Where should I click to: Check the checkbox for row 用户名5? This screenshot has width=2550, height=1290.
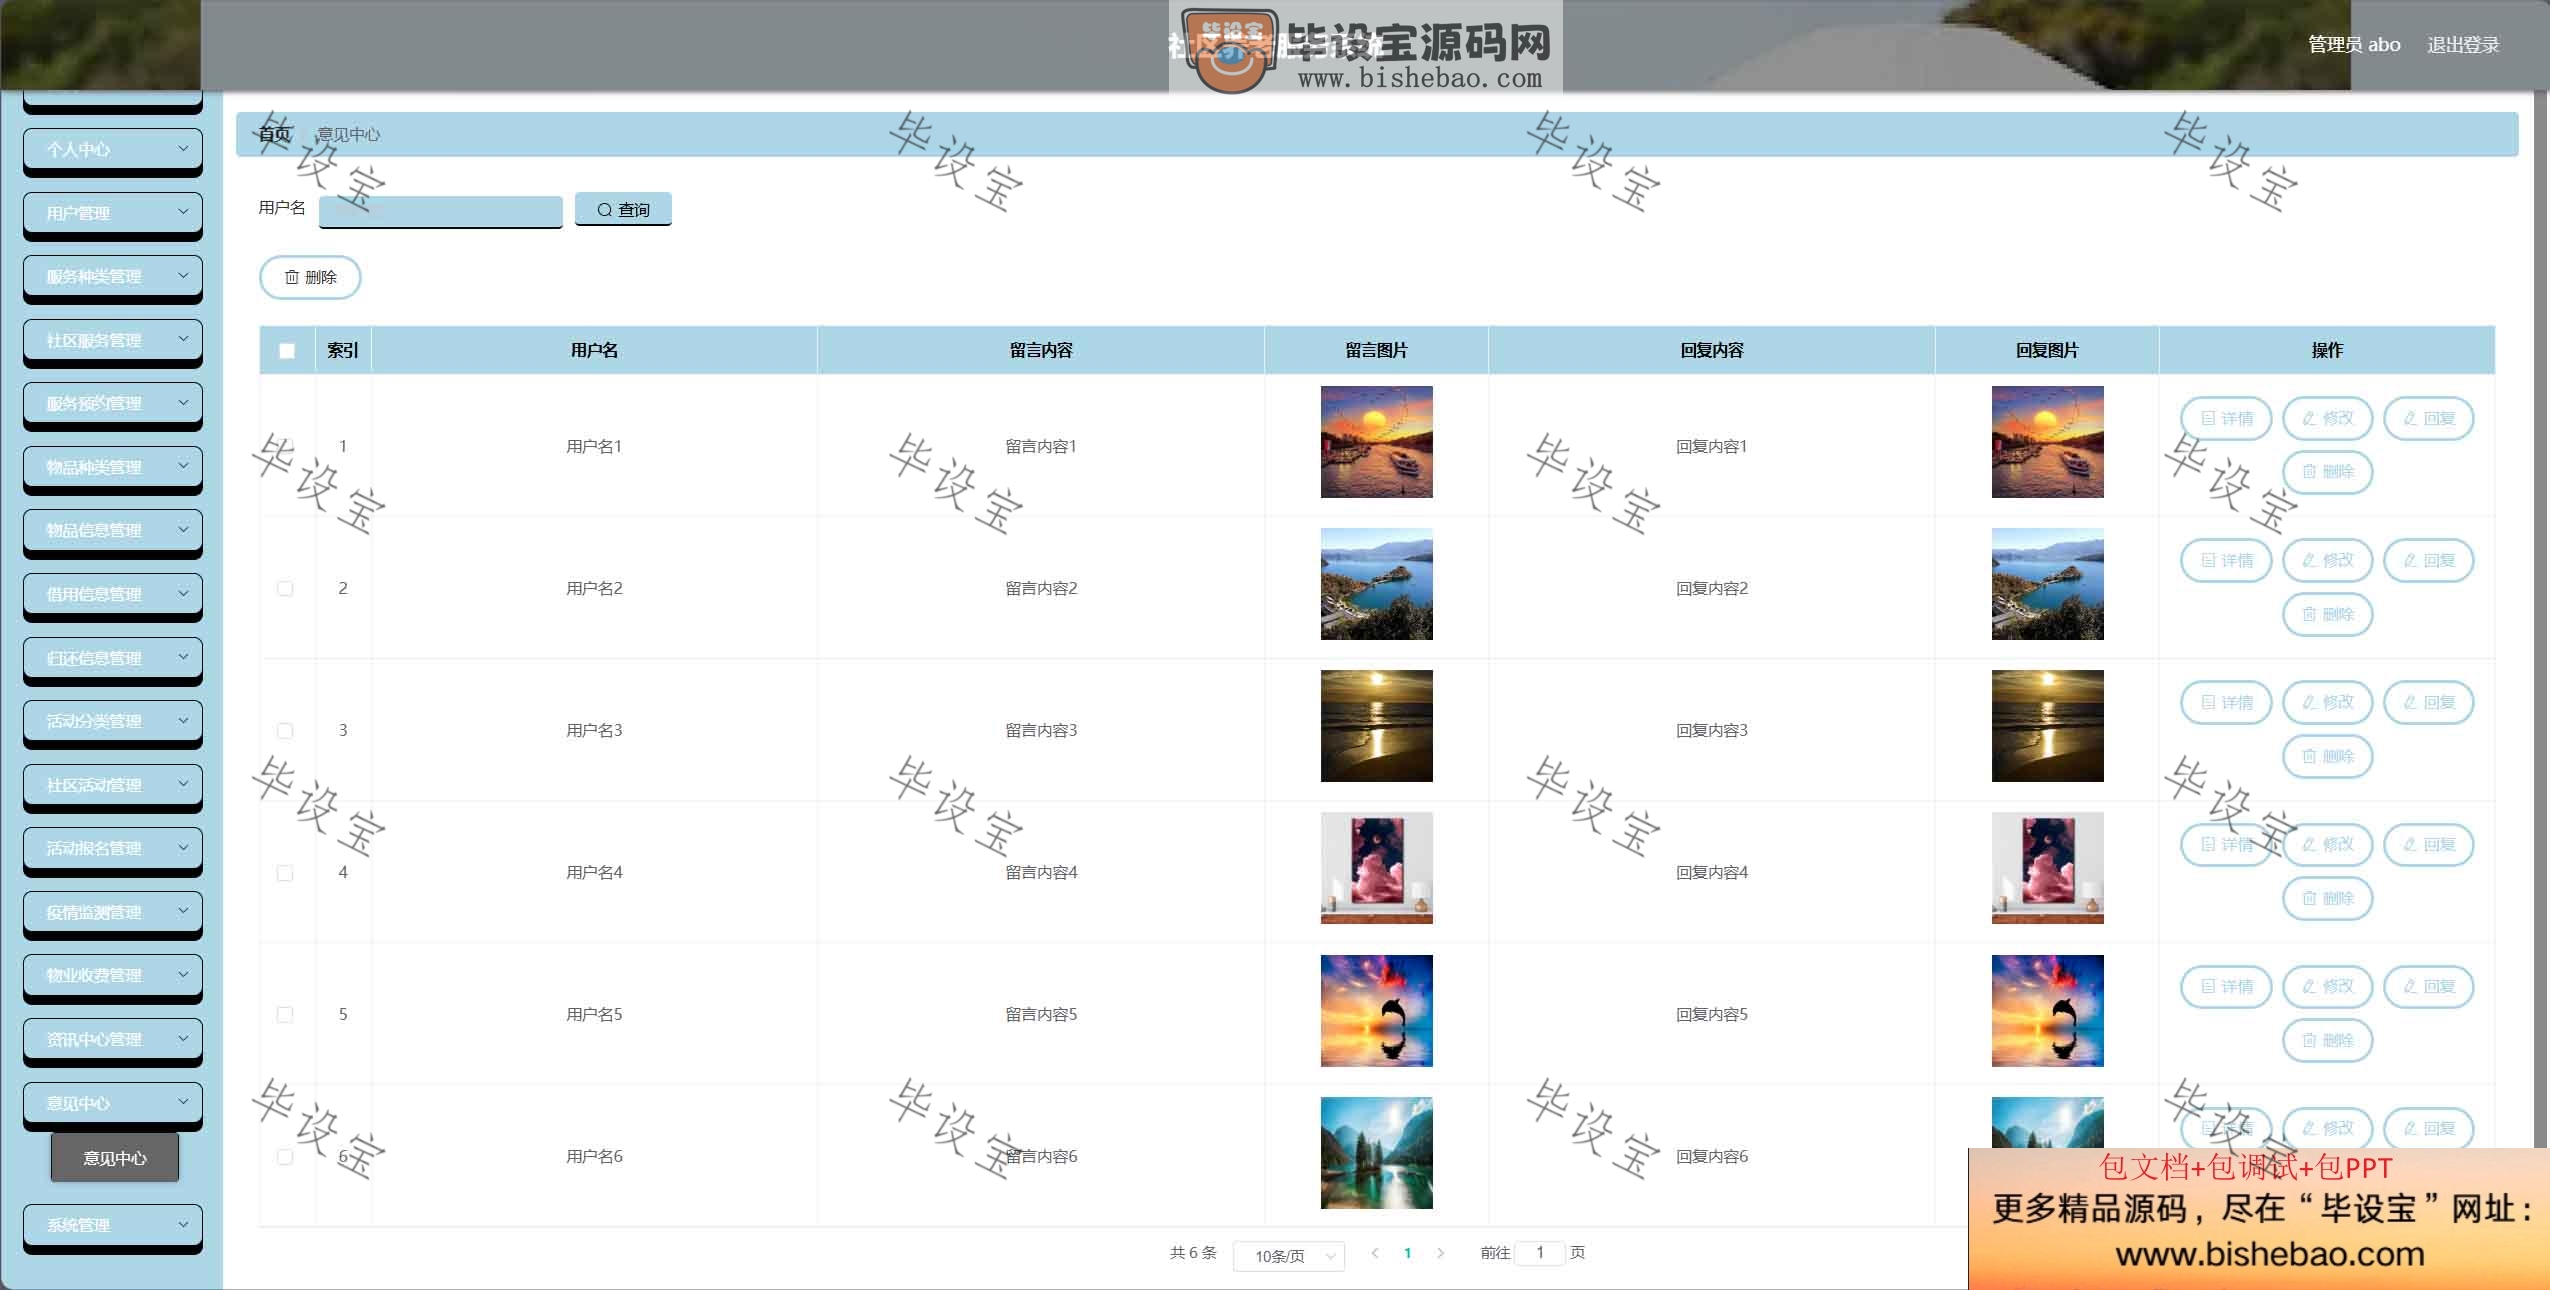(x=285, y=1014)
